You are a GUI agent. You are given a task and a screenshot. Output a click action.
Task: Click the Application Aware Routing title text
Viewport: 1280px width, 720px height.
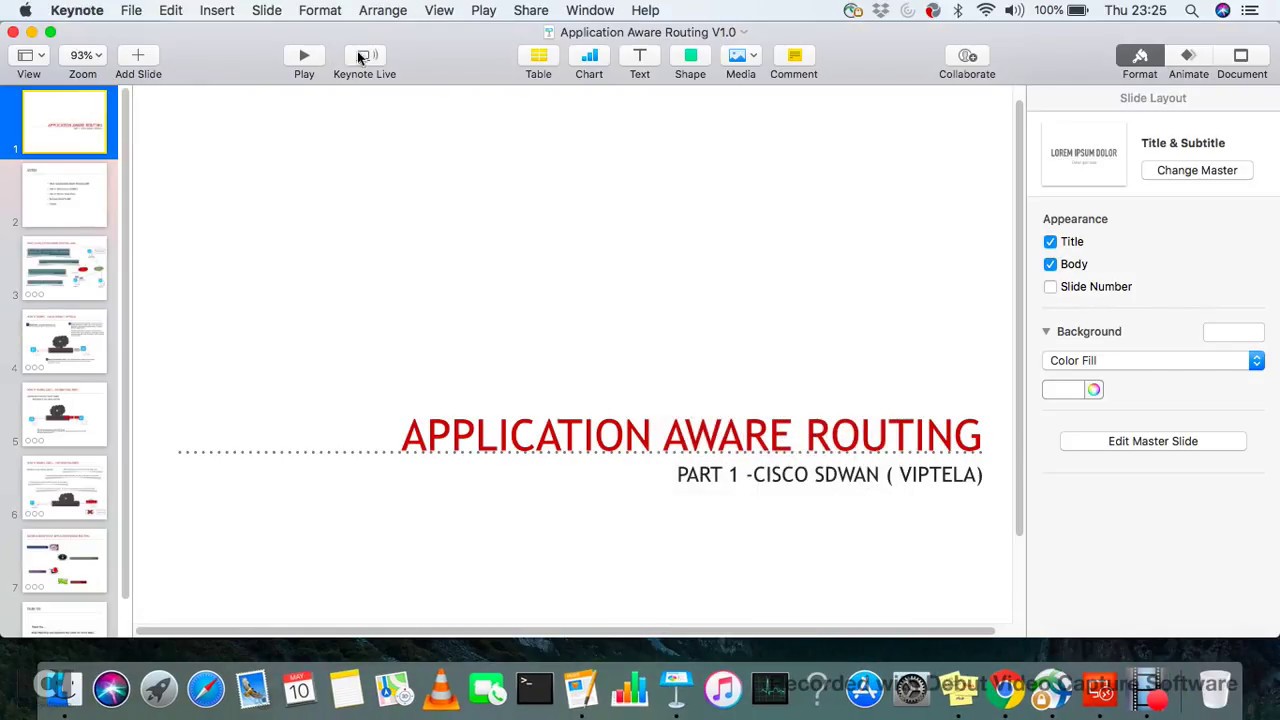tap(691, 436)
